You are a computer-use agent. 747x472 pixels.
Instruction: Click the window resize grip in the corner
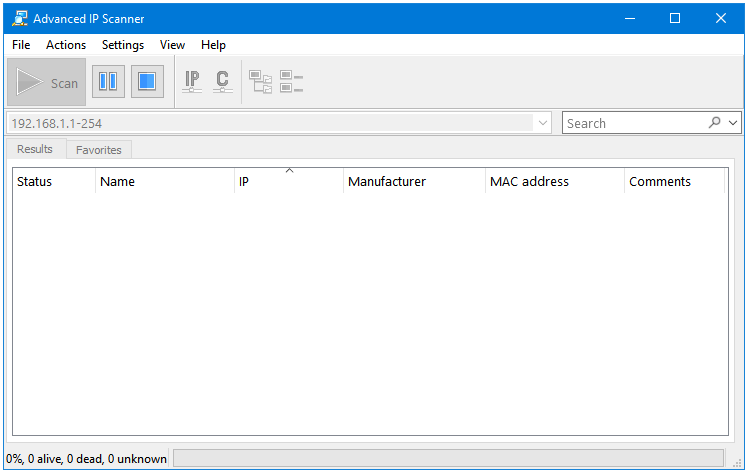tap(737, 462)
